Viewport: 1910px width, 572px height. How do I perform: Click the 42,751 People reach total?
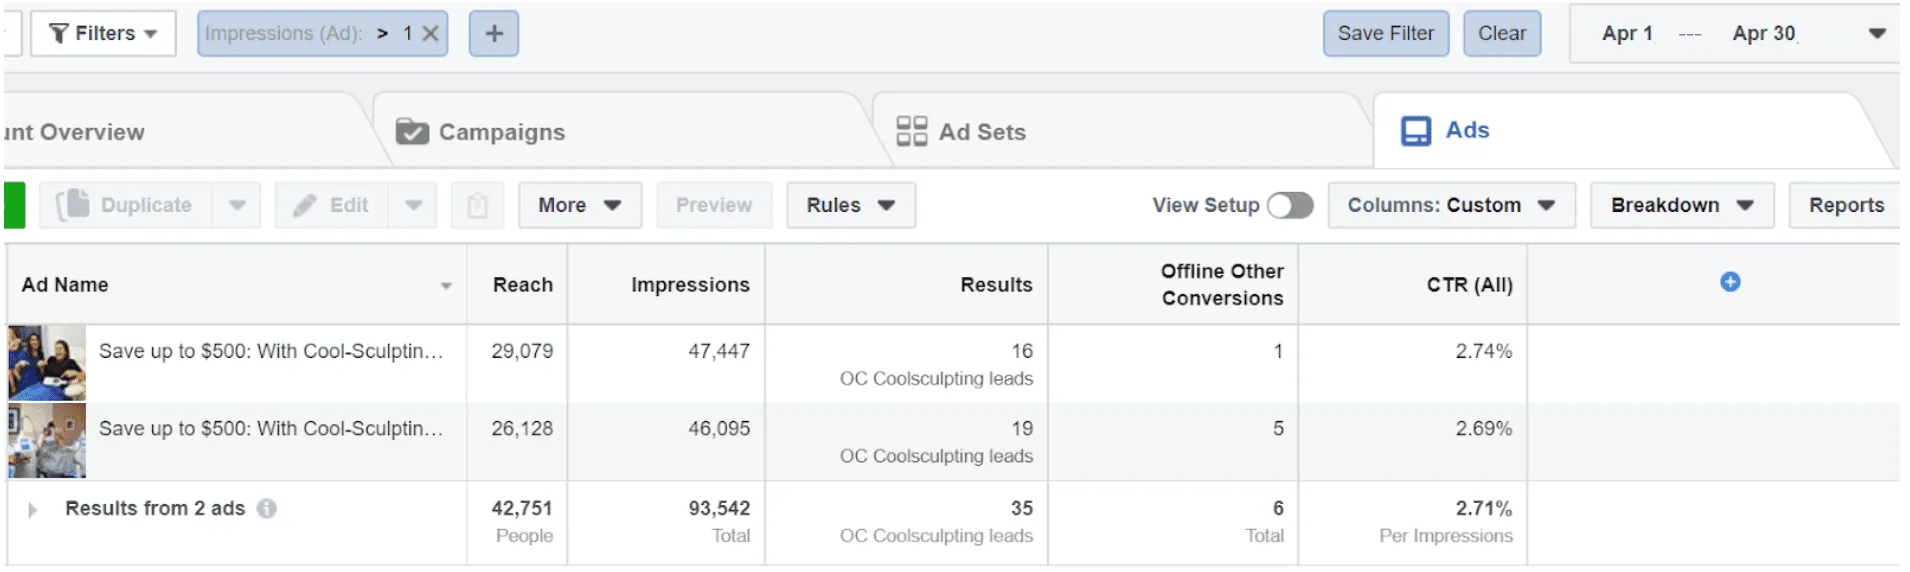click(x=522, y=508)
